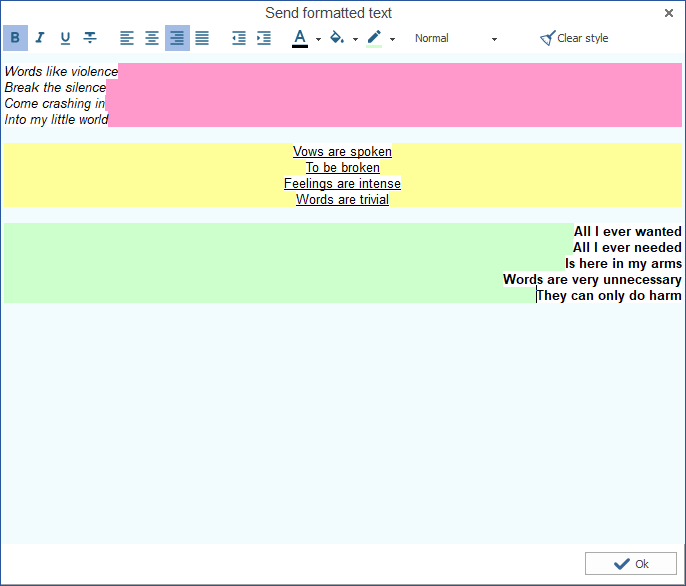Viewport: 686px width, 586px height.
Task: Apply highlighter pen color
Action: [x=374, y=38]
